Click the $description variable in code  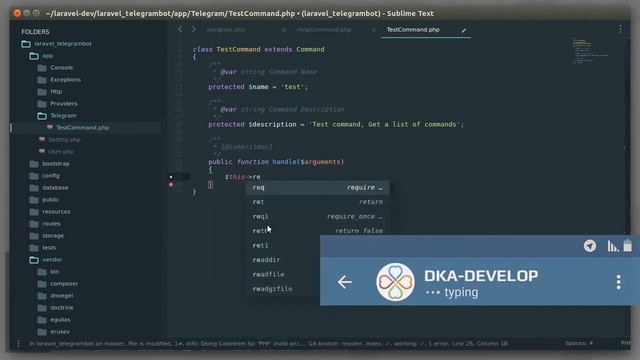click(x=272, y=124)
